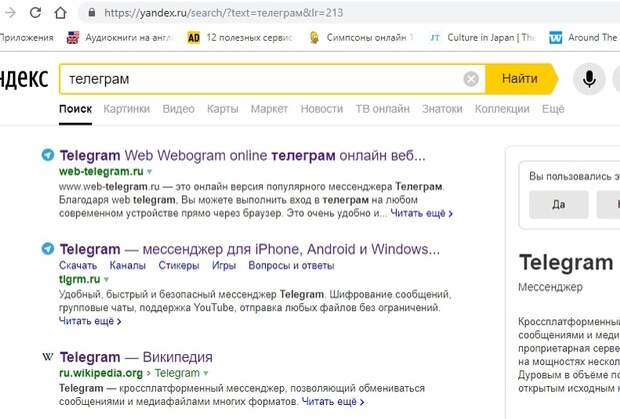This screenshot has height=419, width=620.
Task: Click the Да button in the survey box
Action: click(559, 204)
